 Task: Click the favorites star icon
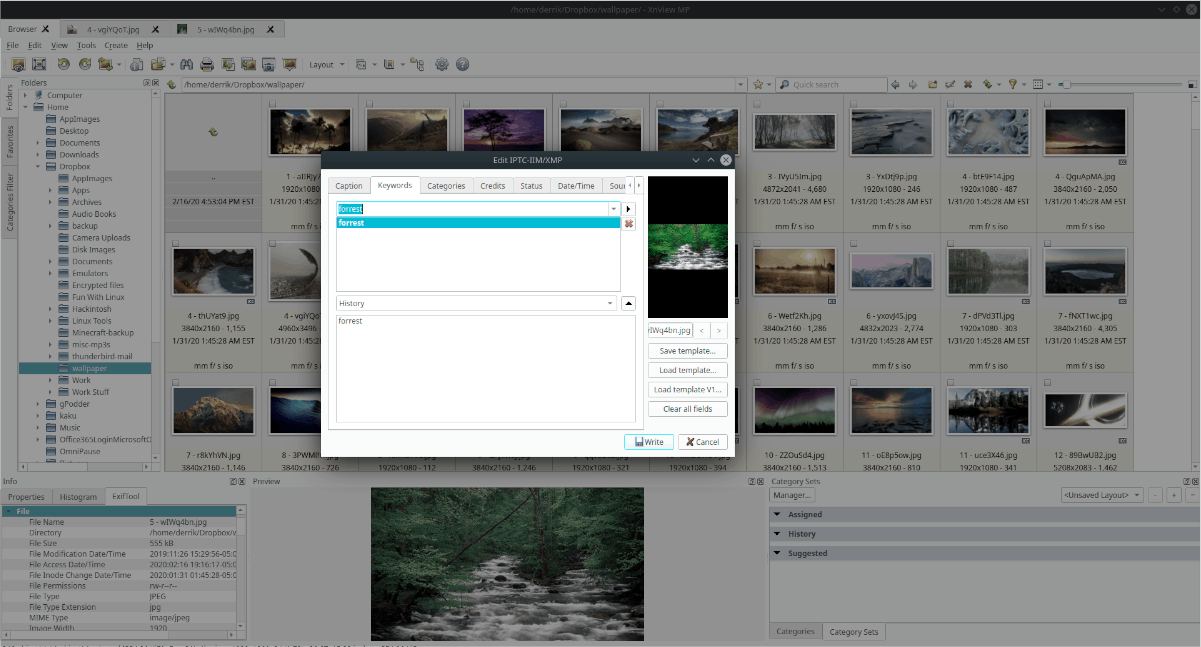point(758,84)
